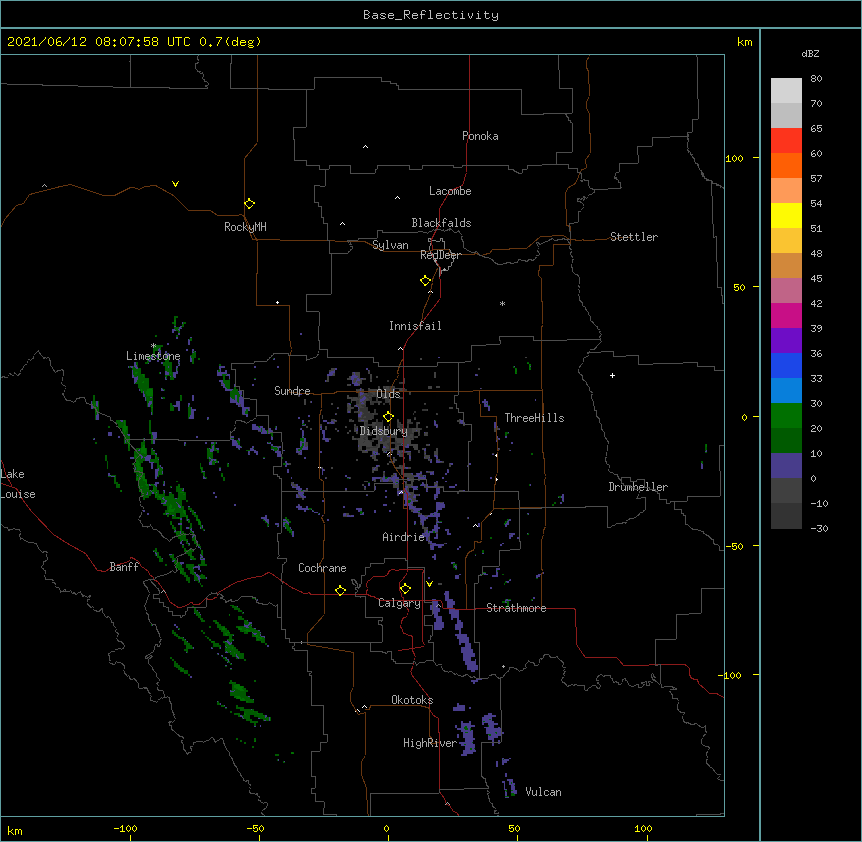Click the RedDeer city label
The image size is (862, 842).
click(x=440, y=255)
